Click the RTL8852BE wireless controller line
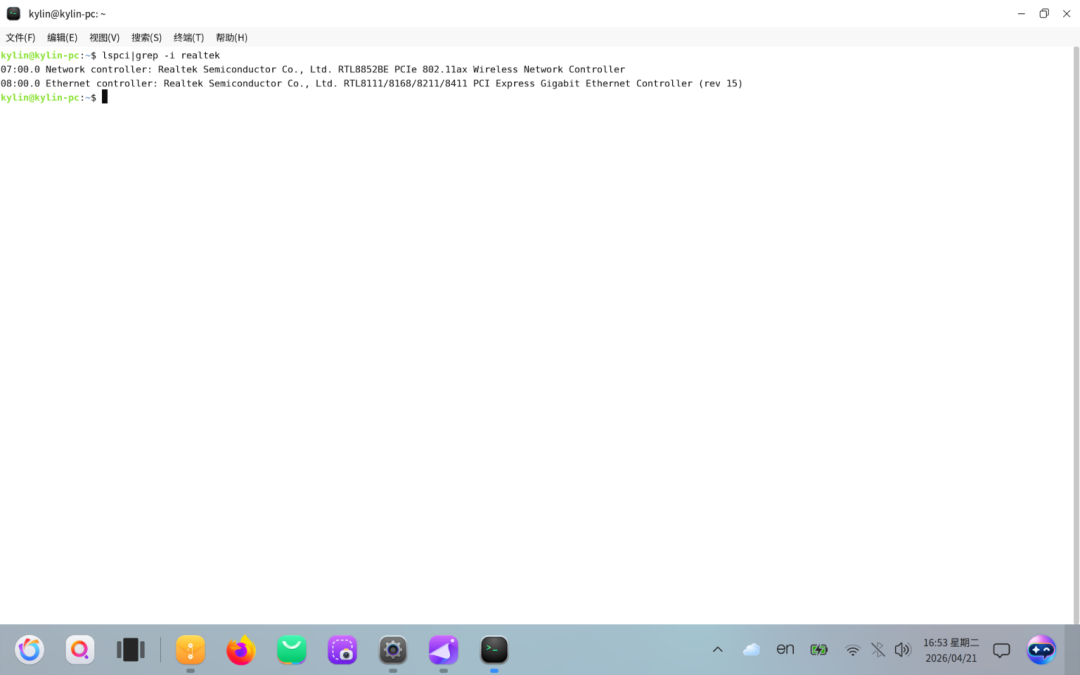This screenshot has width=1080, height=675. click(313, 70)
